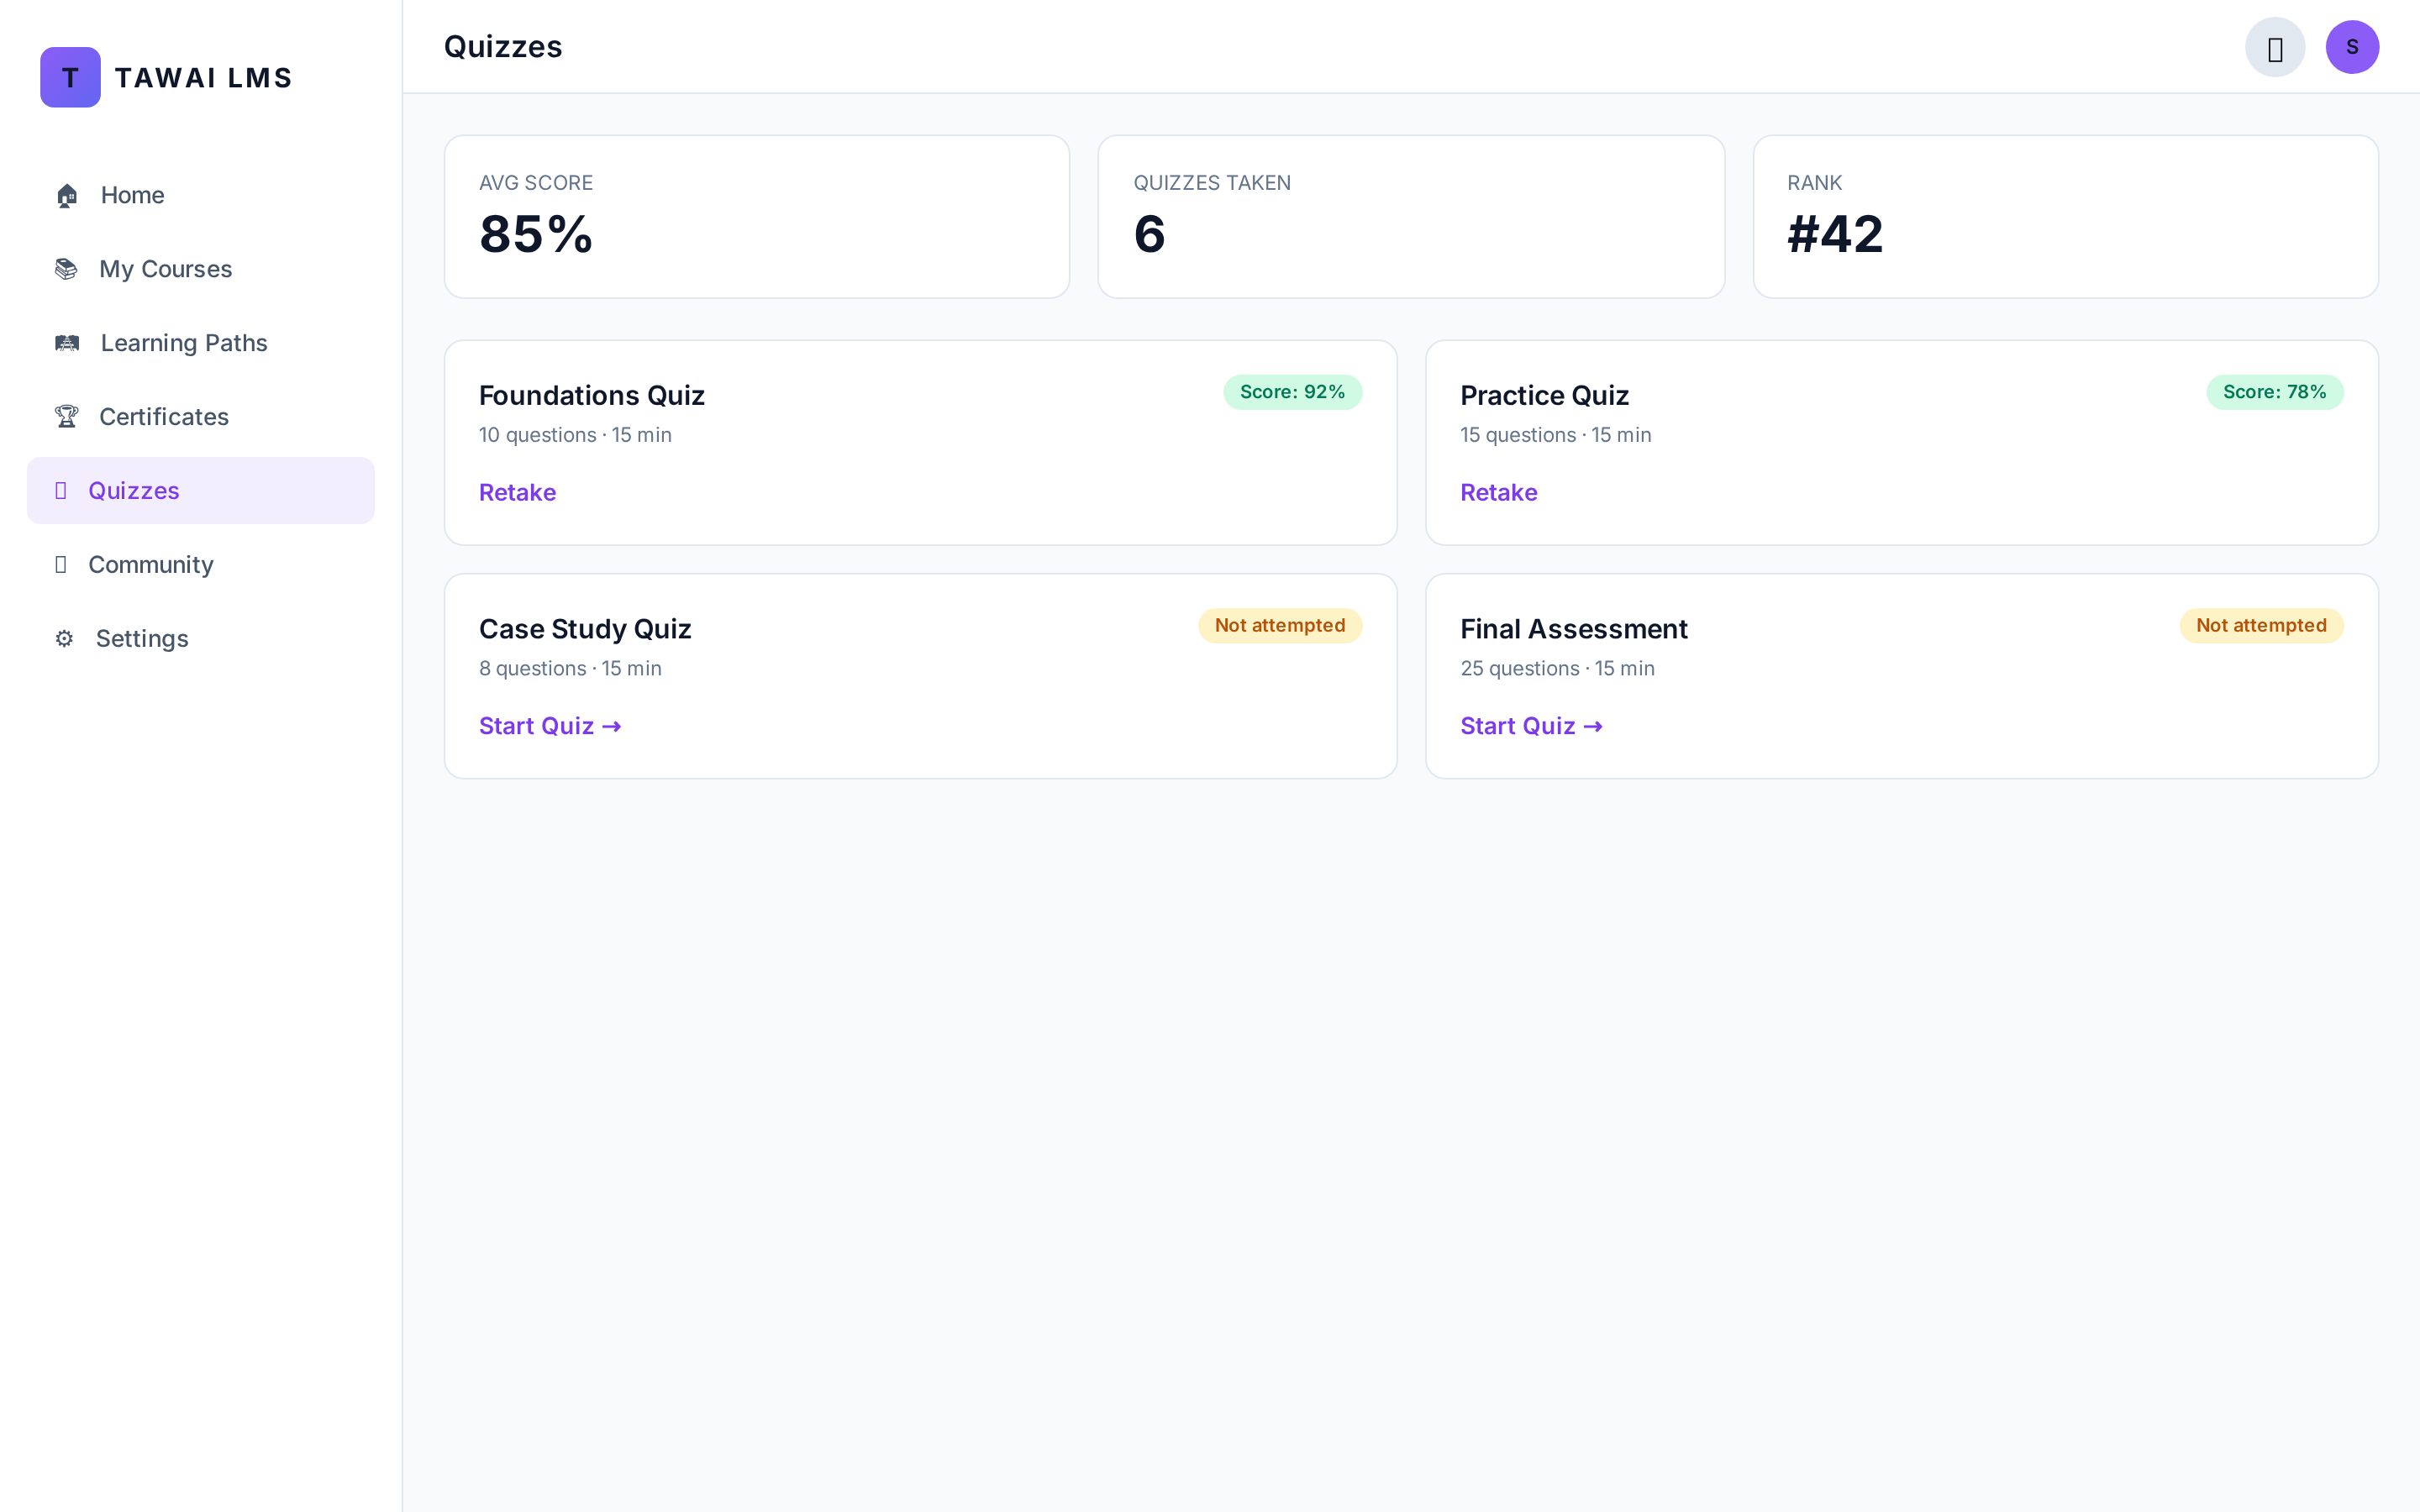Click the Practice Quiz title
Image resolution: width=2420 pixels, height=1512 pixels.
click(x=1544, y=396)
